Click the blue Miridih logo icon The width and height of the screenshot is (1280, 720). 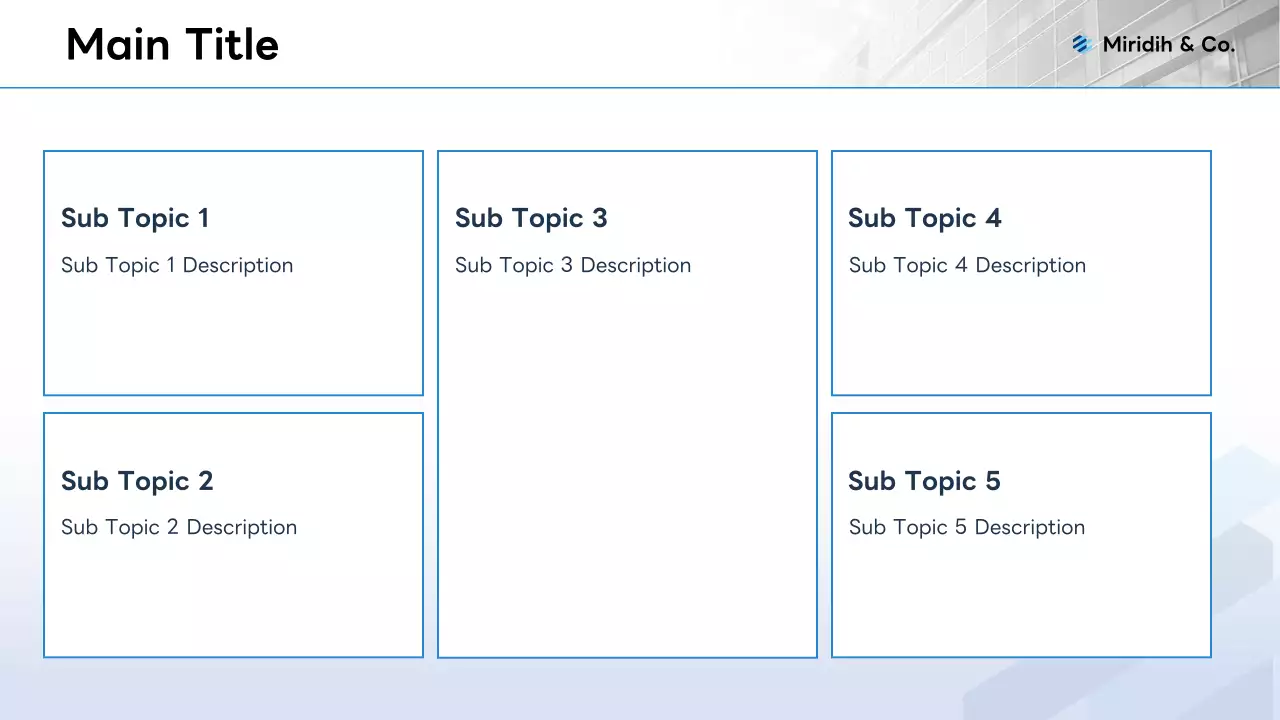point(1080,44)
